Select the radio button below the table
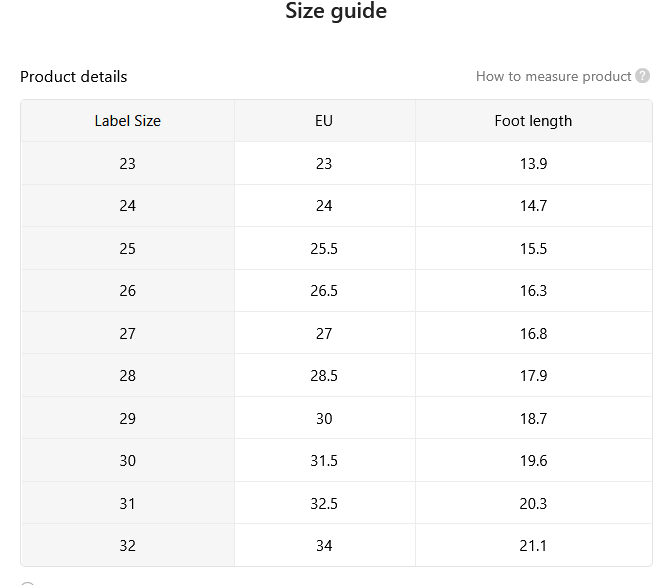661x585 pixels. click(27, 583)
